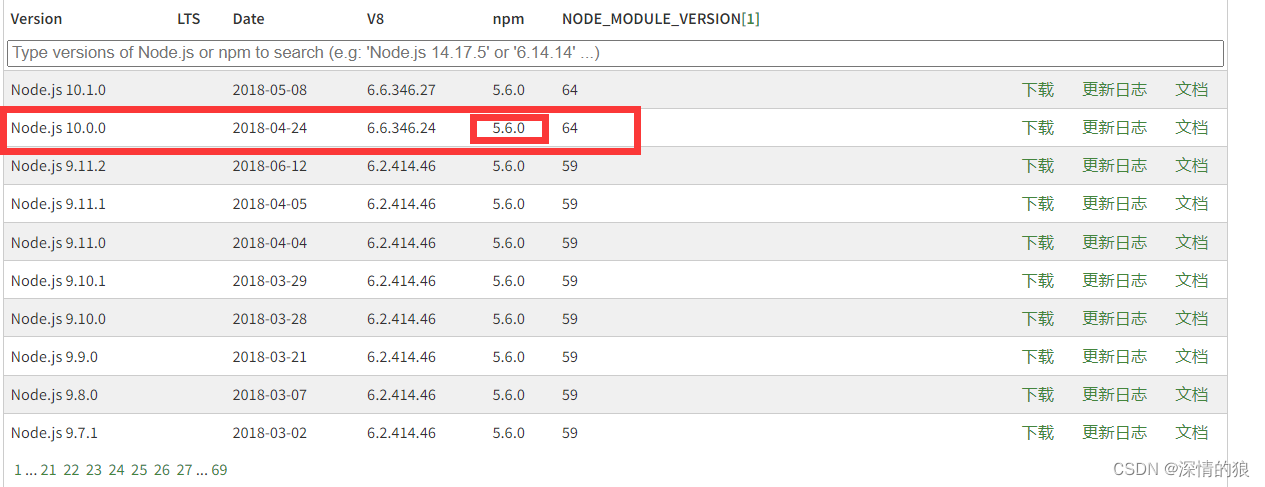
Task: Open 下载 link for Node.js 9.10.0
Action: (x=1038, y=319)
